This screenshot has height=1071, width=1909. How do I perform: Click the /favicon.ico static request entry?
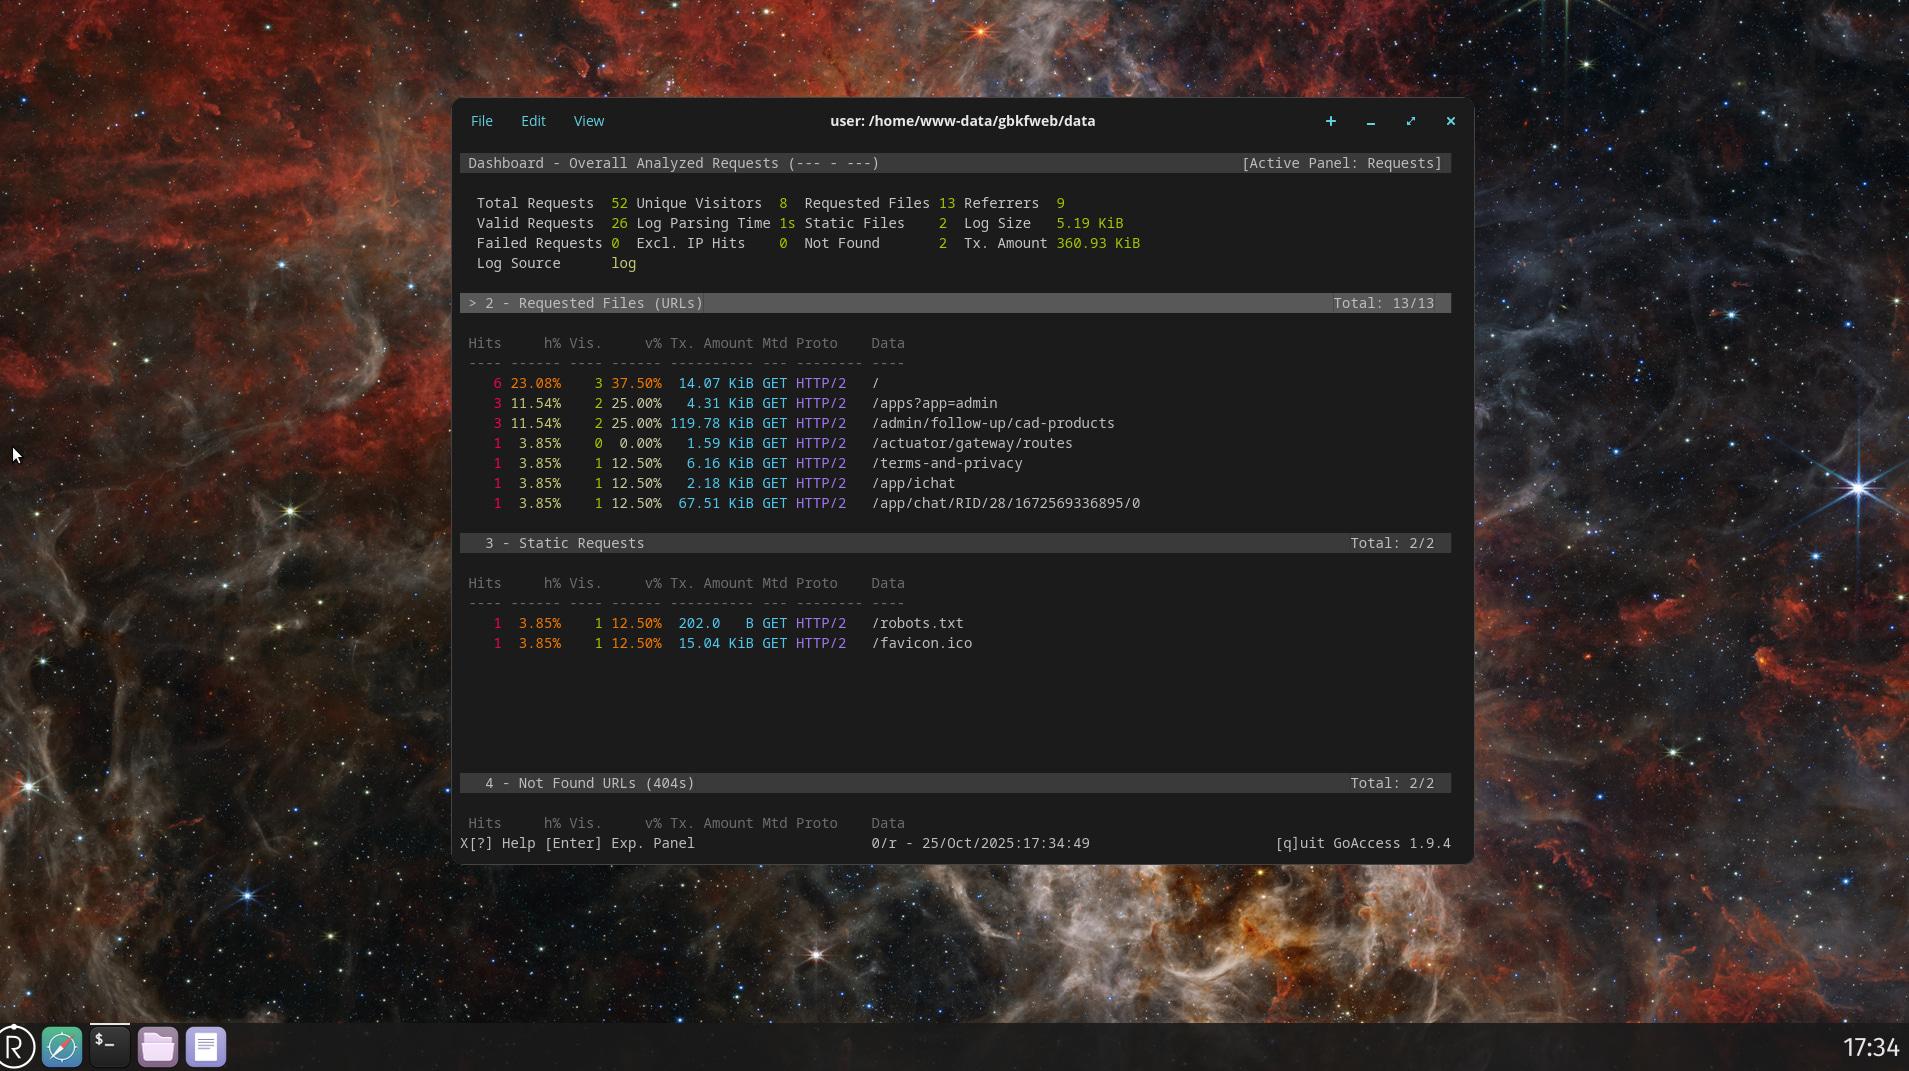921,643
